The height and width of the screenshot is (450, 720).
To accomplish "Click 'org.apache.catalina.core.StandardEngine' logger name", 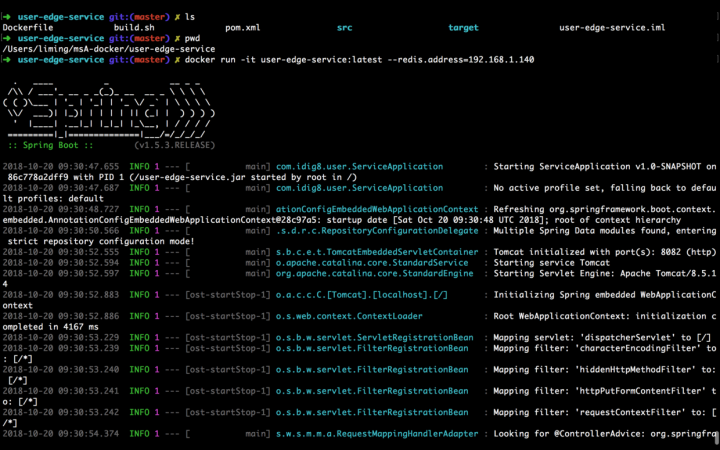I will coord(375,273).
